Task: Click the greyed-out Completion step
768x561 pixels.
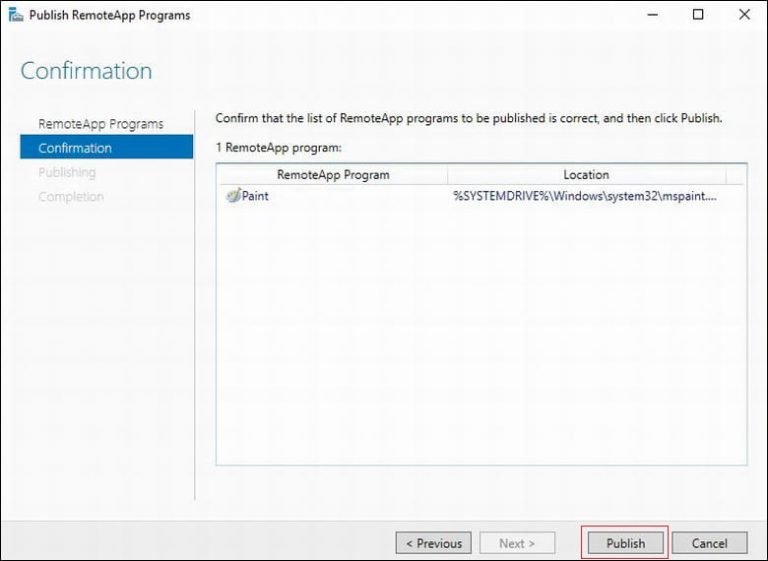Action: (70, 196)
